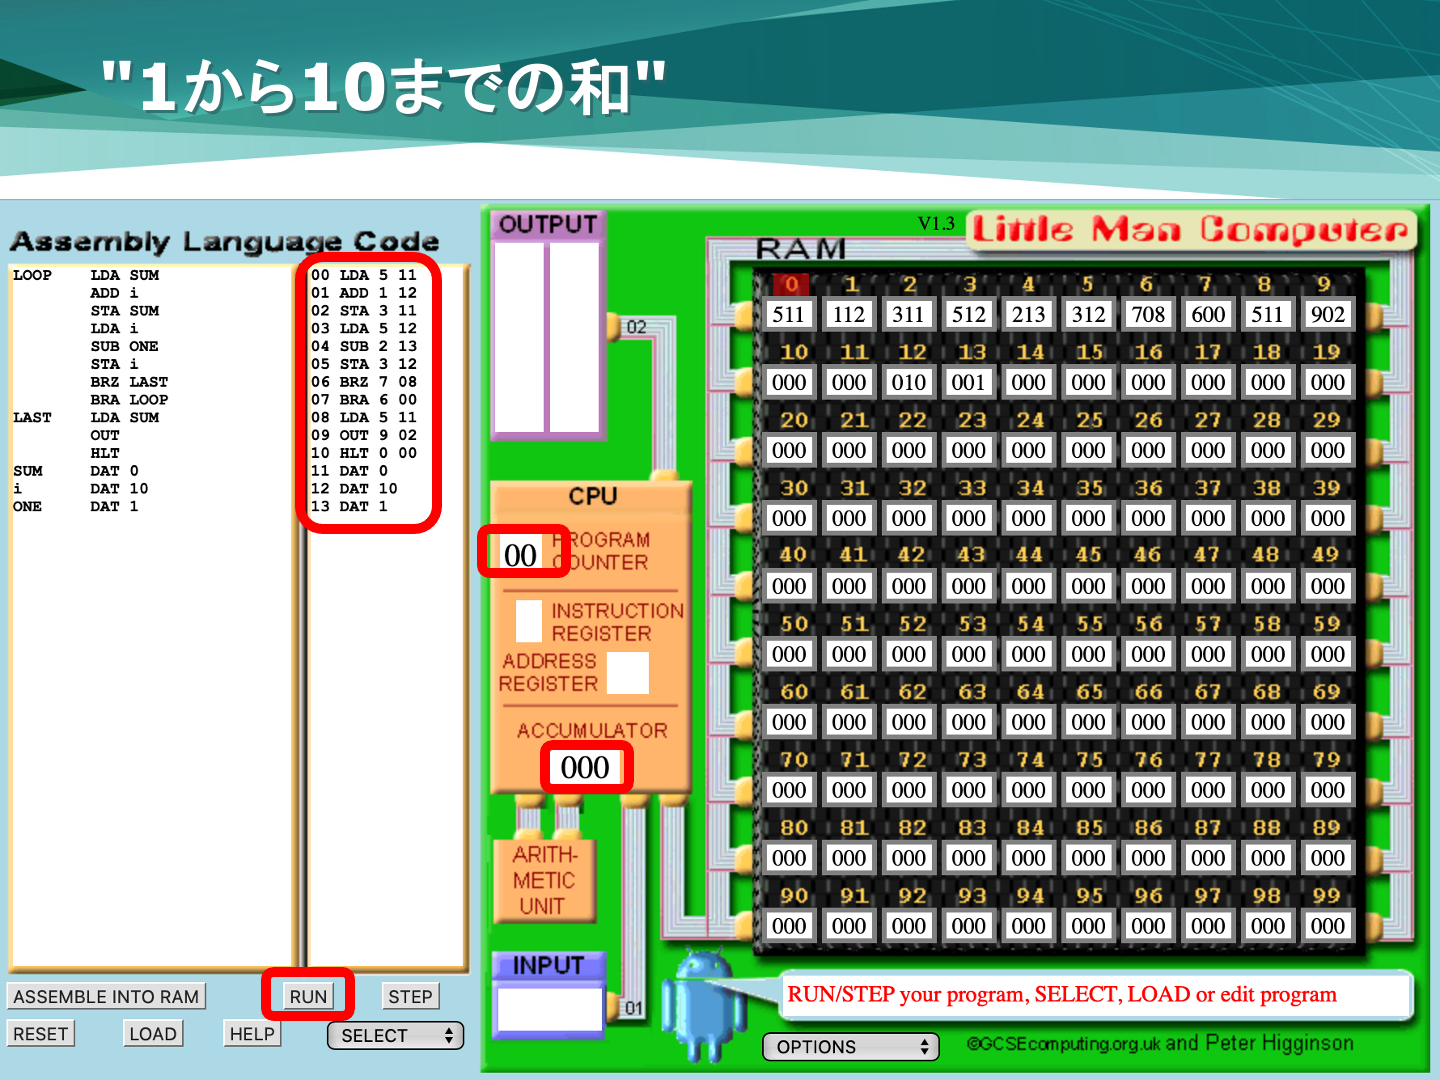Click the Address Register field

(x=628, y=673)
